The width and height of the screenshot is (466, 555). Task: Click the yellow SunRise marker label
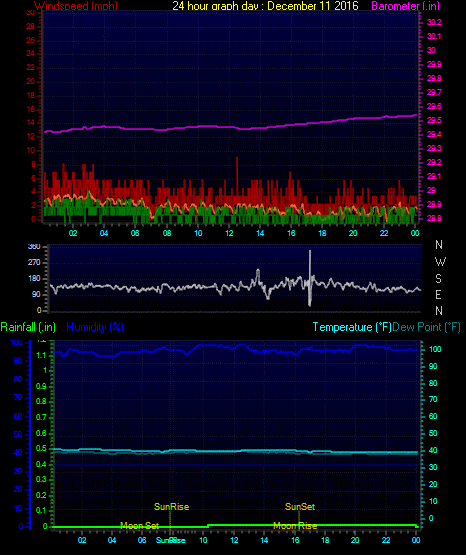pyautogui.click(x=172, y=507)
